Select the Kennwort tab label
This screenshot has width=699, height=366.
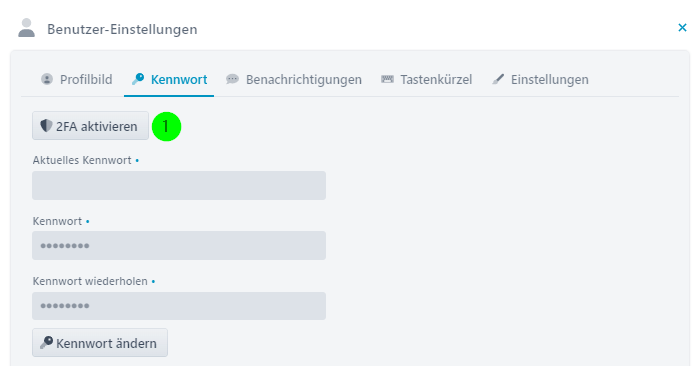click(x=179, y=79)
